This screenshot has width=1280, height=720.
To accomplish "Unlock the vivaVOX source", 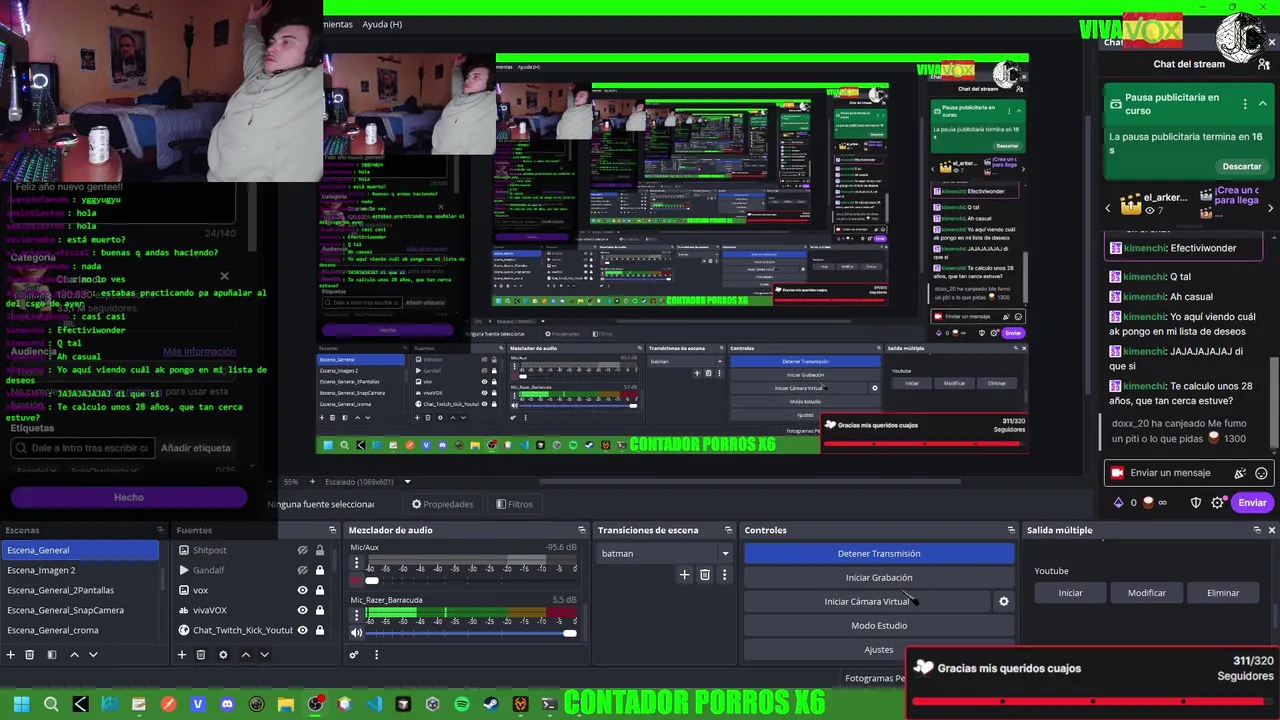I will (x=320, y=610).
